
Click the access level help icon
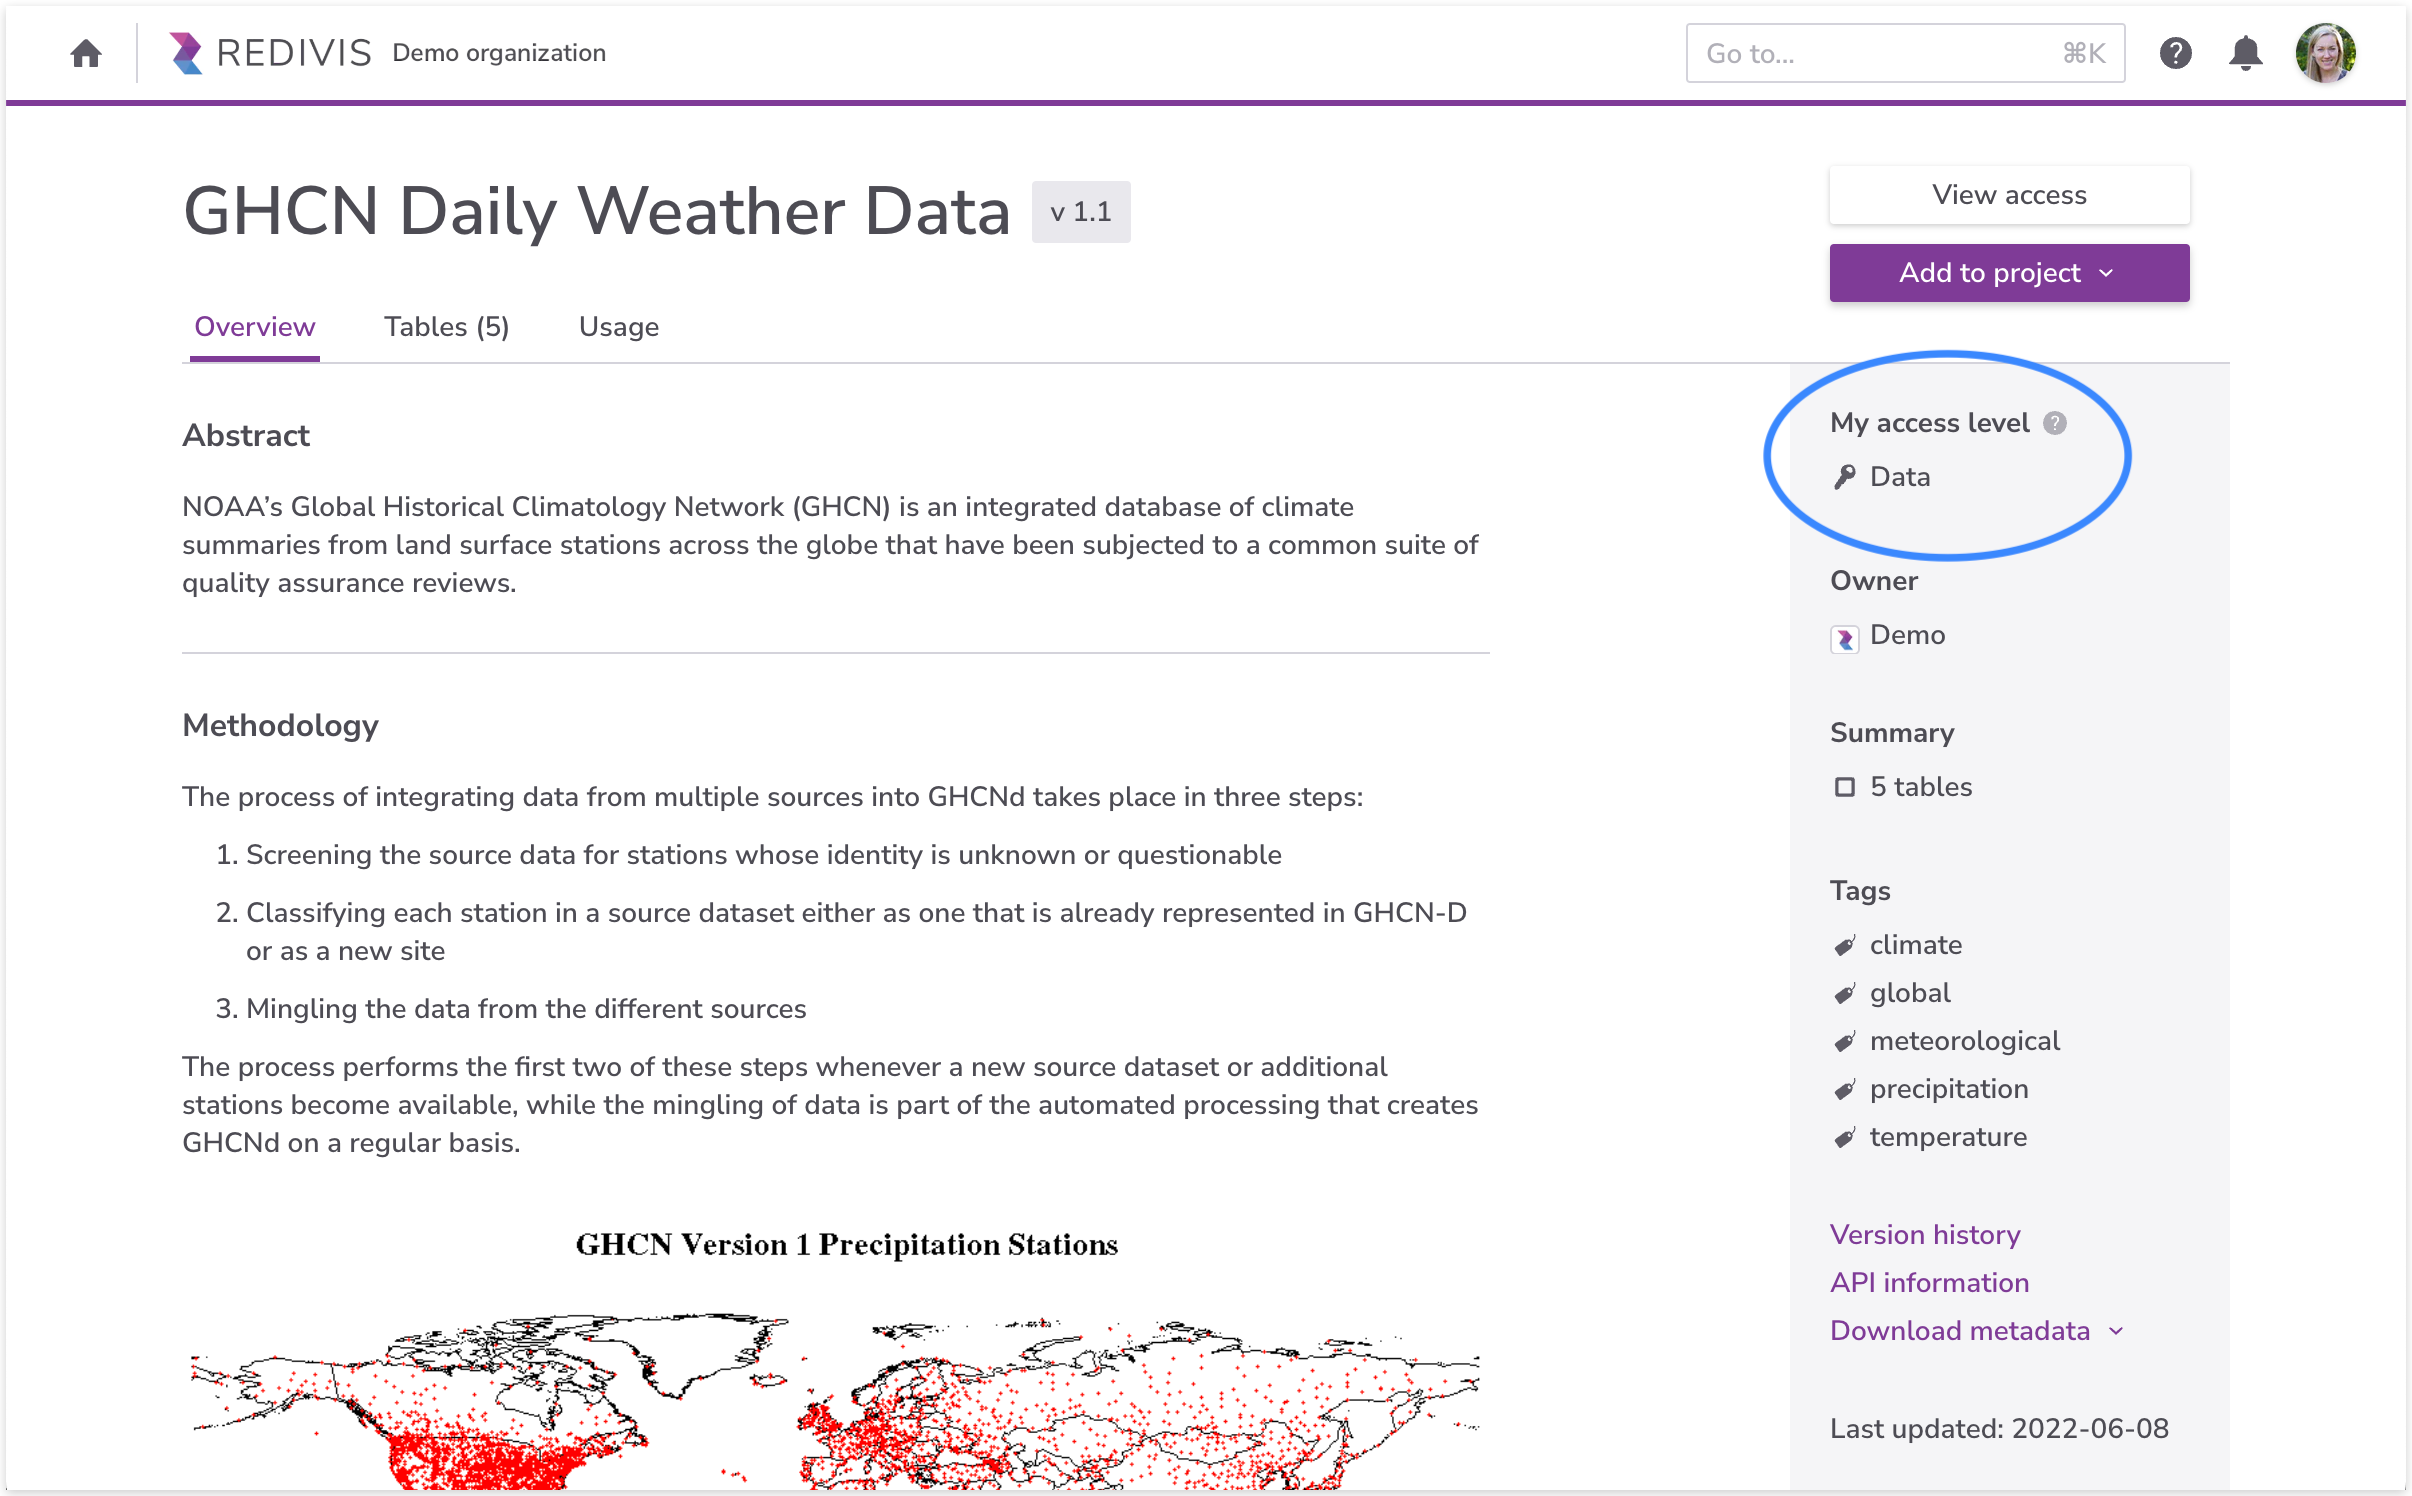point(2054,423)
